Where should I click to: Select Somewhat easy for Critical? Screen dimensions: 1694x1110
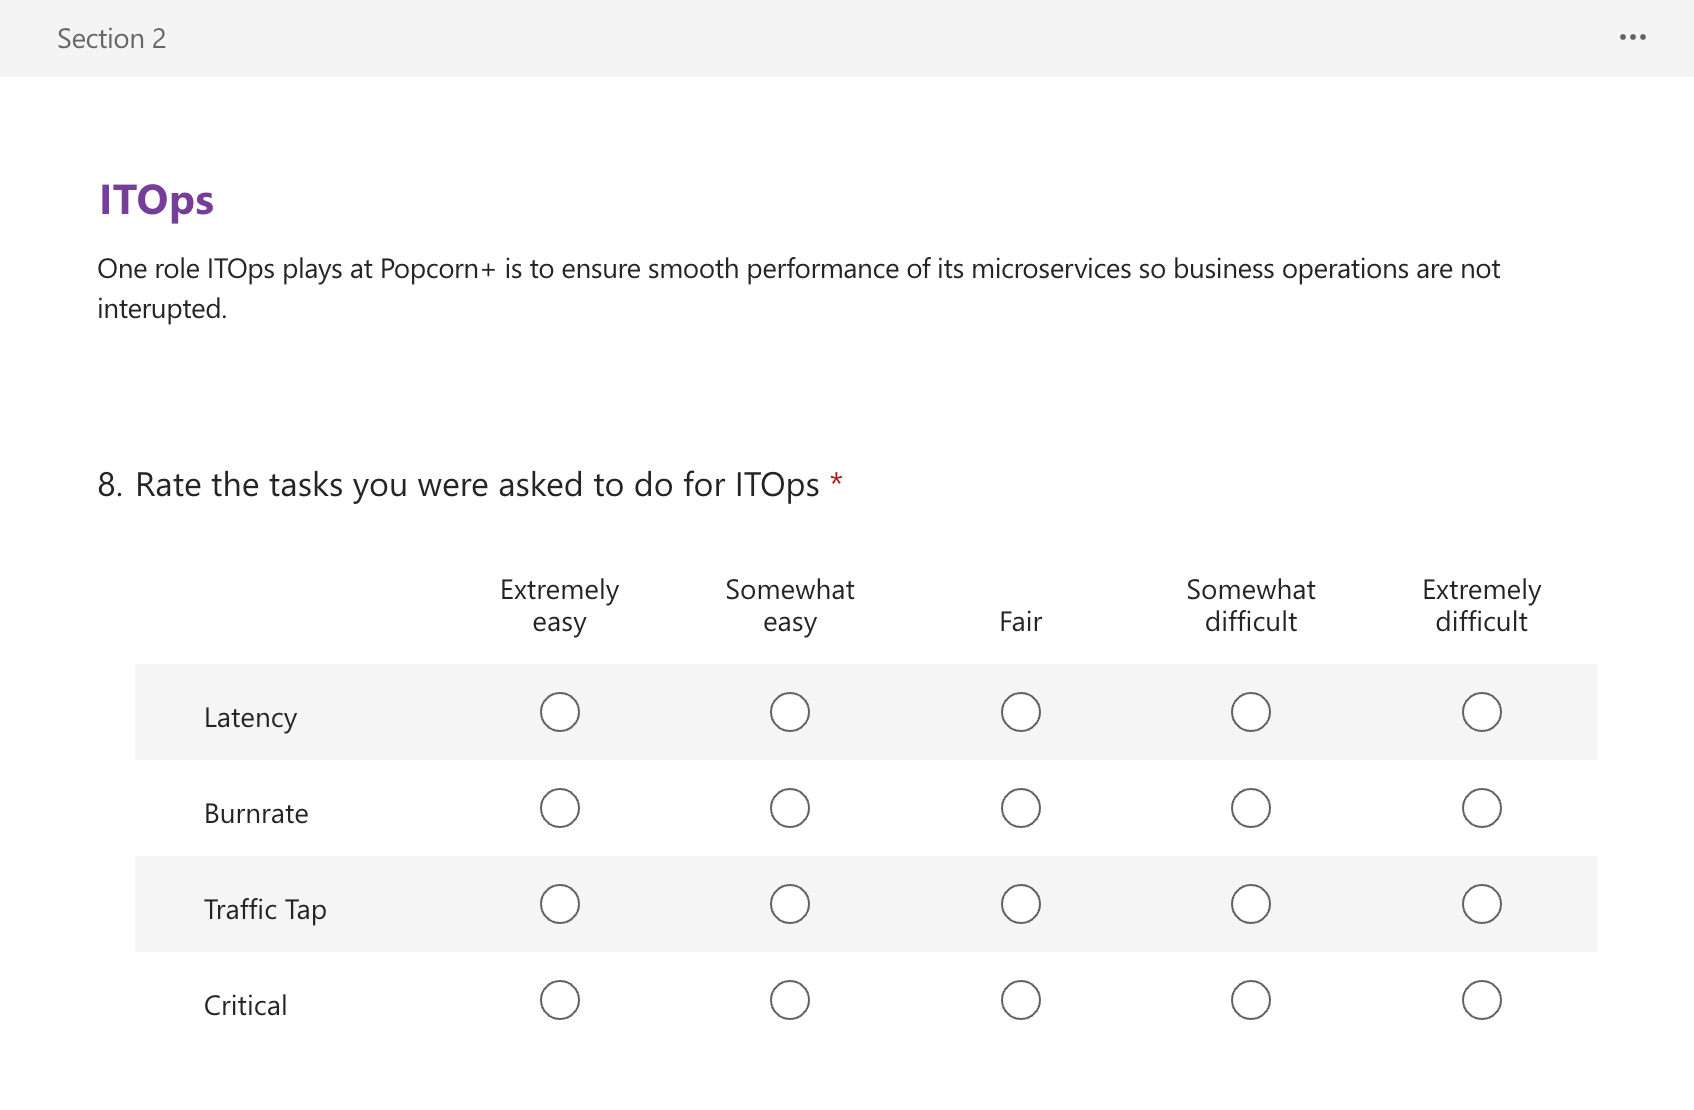click(x=789, y=1000)
